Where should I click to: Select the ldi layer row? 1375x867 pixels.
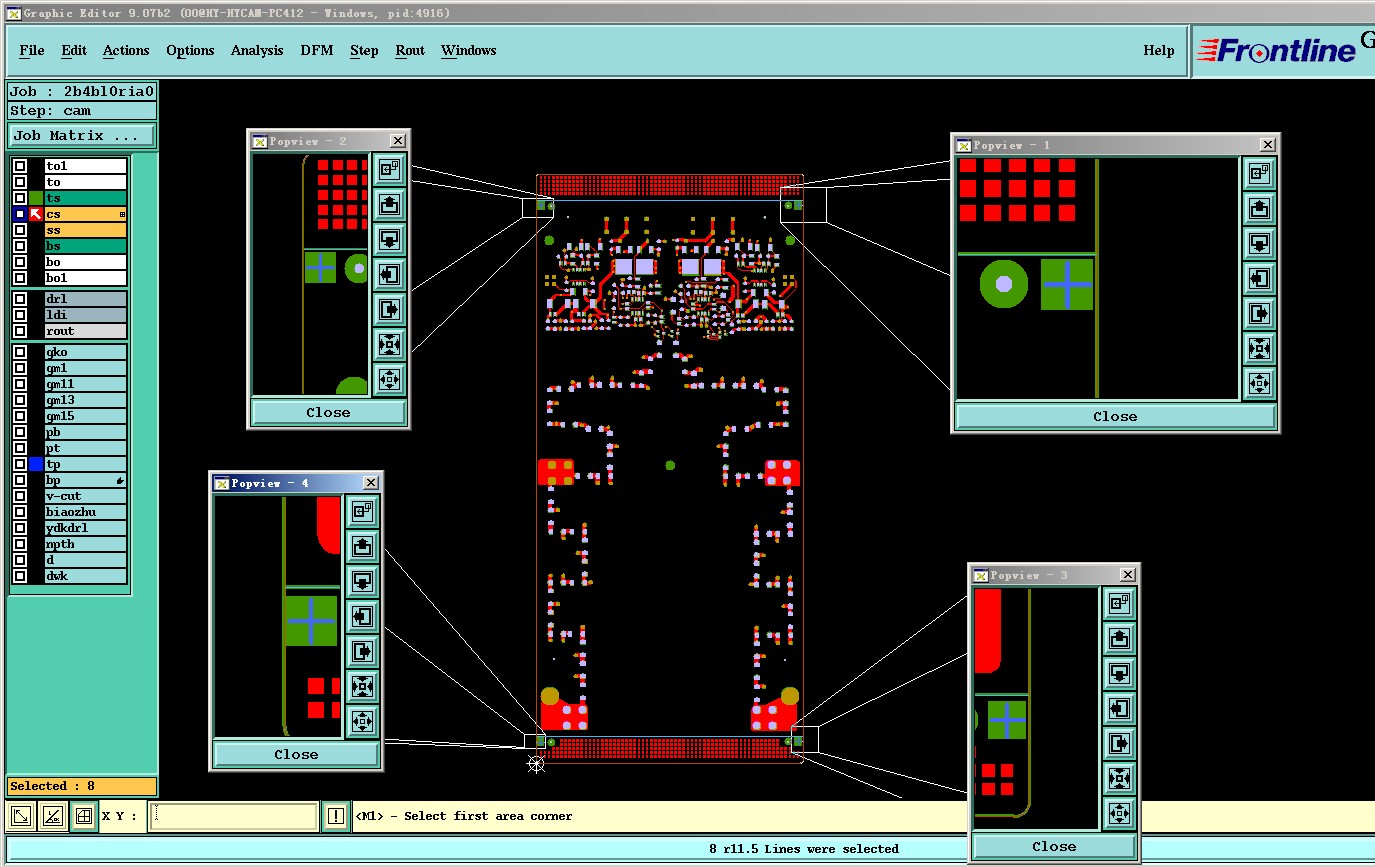coord(86,315)
